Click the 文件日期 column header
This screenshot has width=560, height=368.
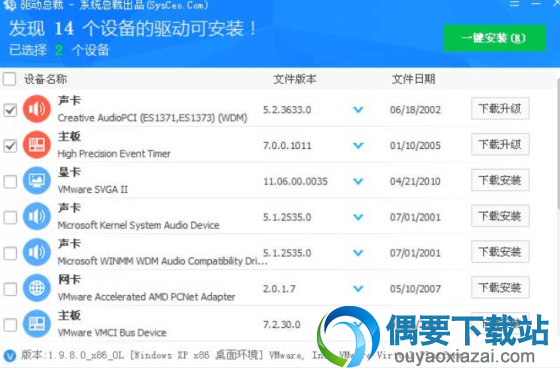pos(413,79)
